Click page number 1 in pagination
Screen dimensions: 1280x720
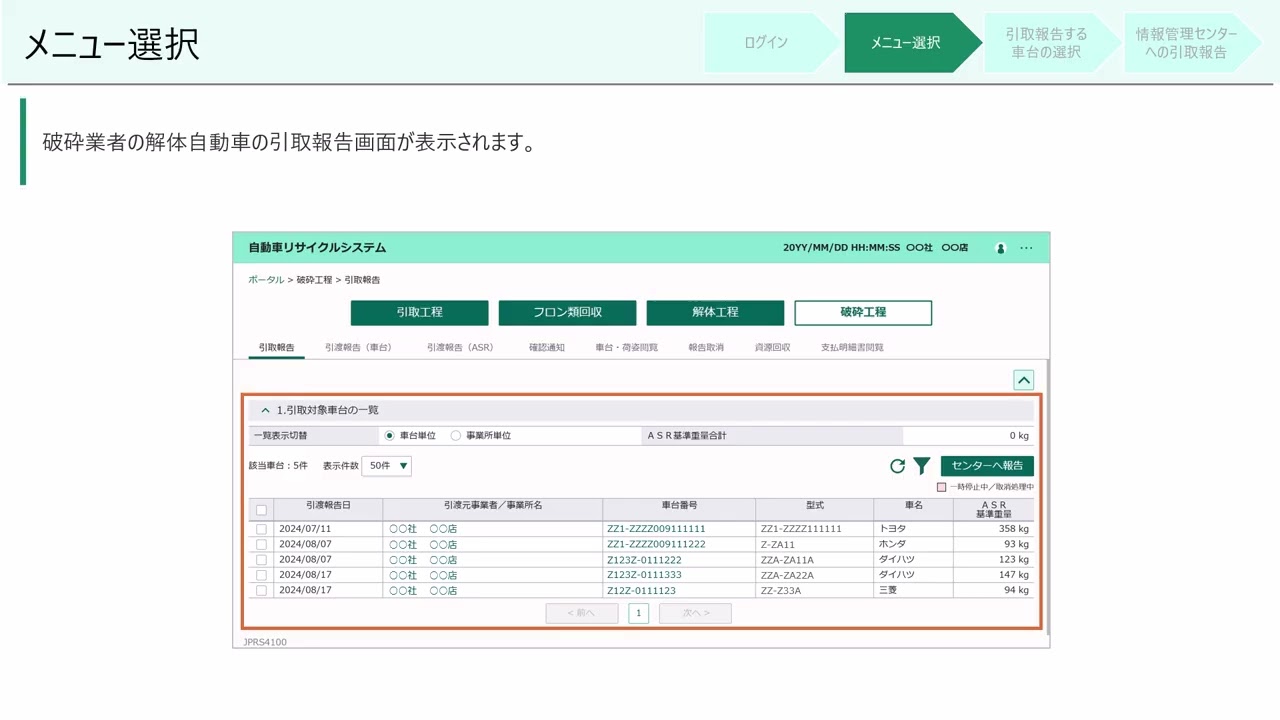[639, 613]
